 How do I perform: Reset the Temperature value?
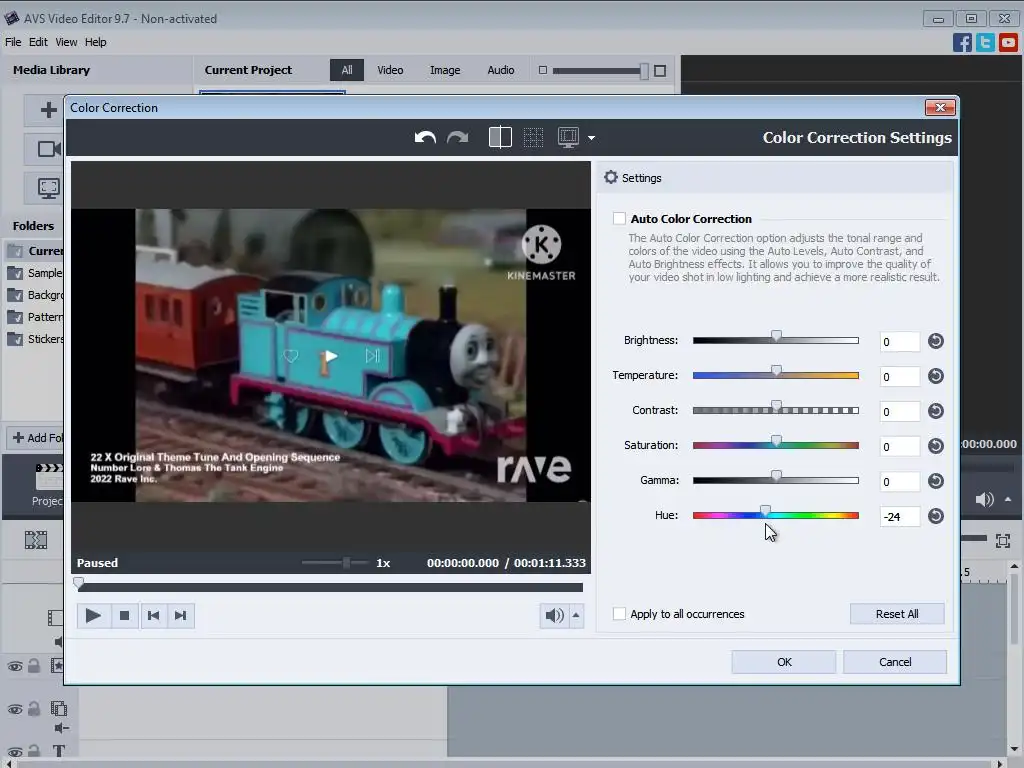[x=936, y=376]
